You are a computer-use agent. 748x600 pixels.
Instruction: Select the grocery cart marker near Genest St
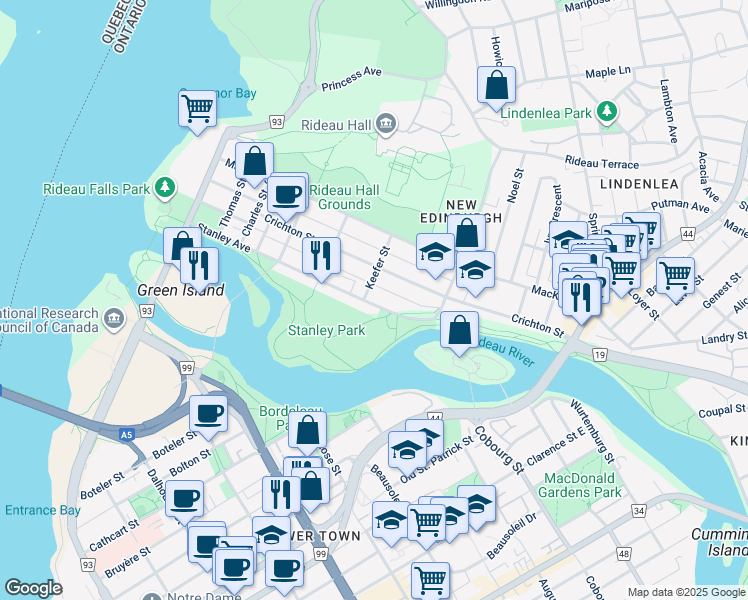tap(675, 276)
